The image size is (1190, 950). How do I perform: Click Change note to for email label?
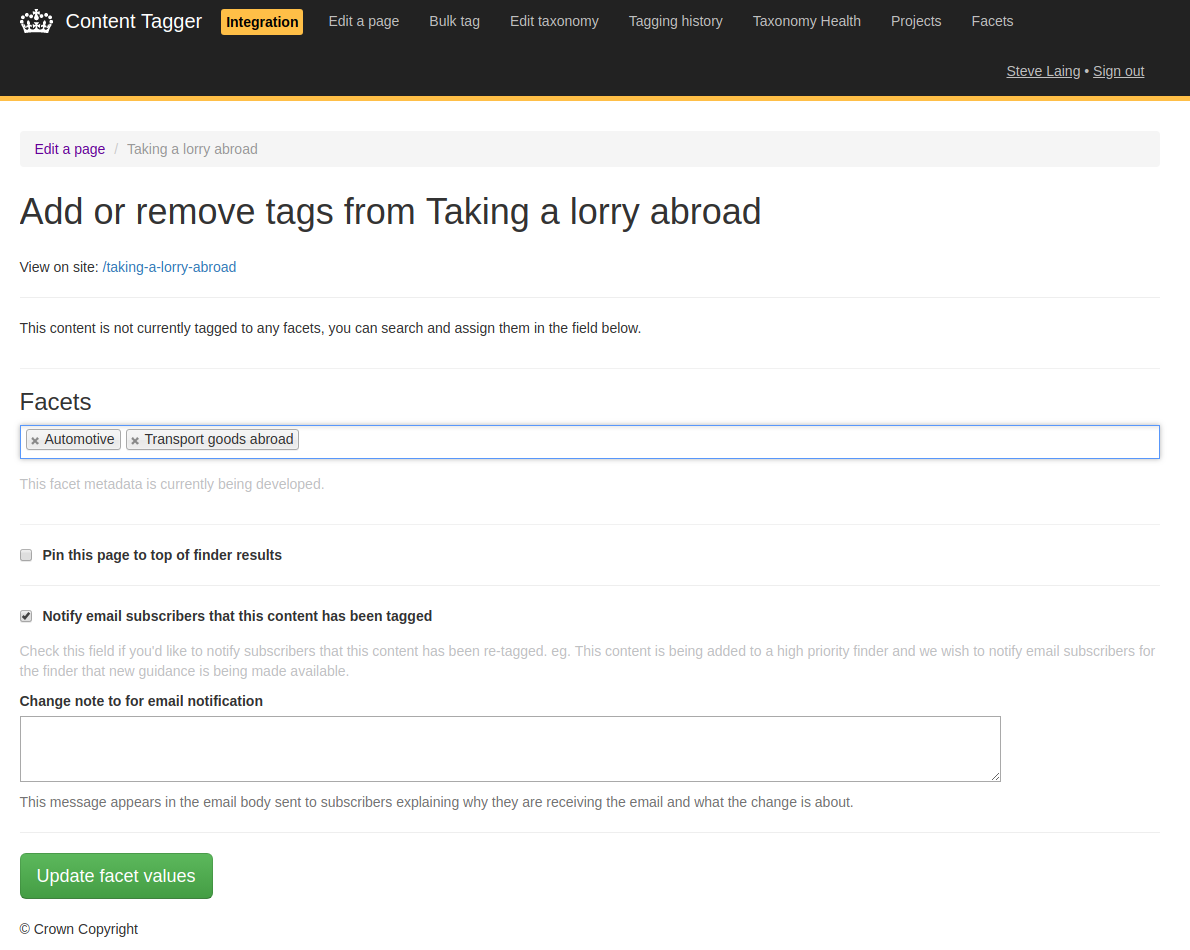pyautogui.click(x=141, y=701)
